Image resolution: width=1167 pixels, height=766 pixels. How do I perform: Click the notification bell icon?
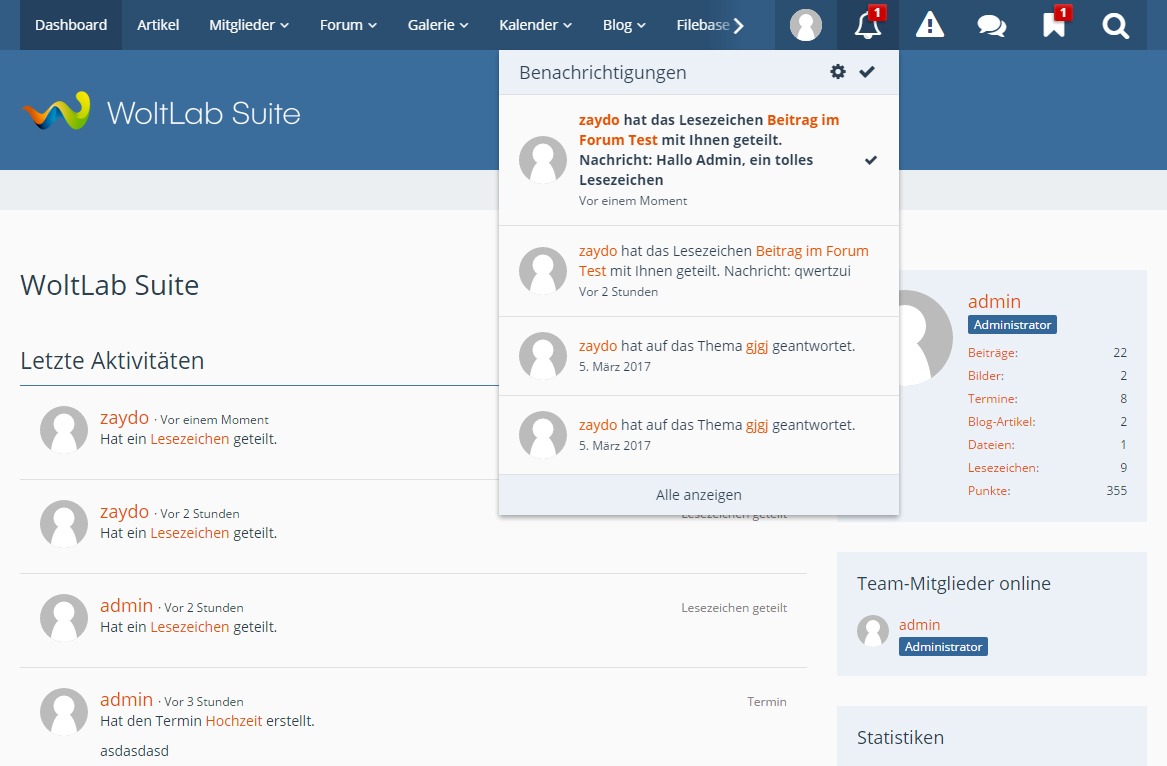[867, 25]
